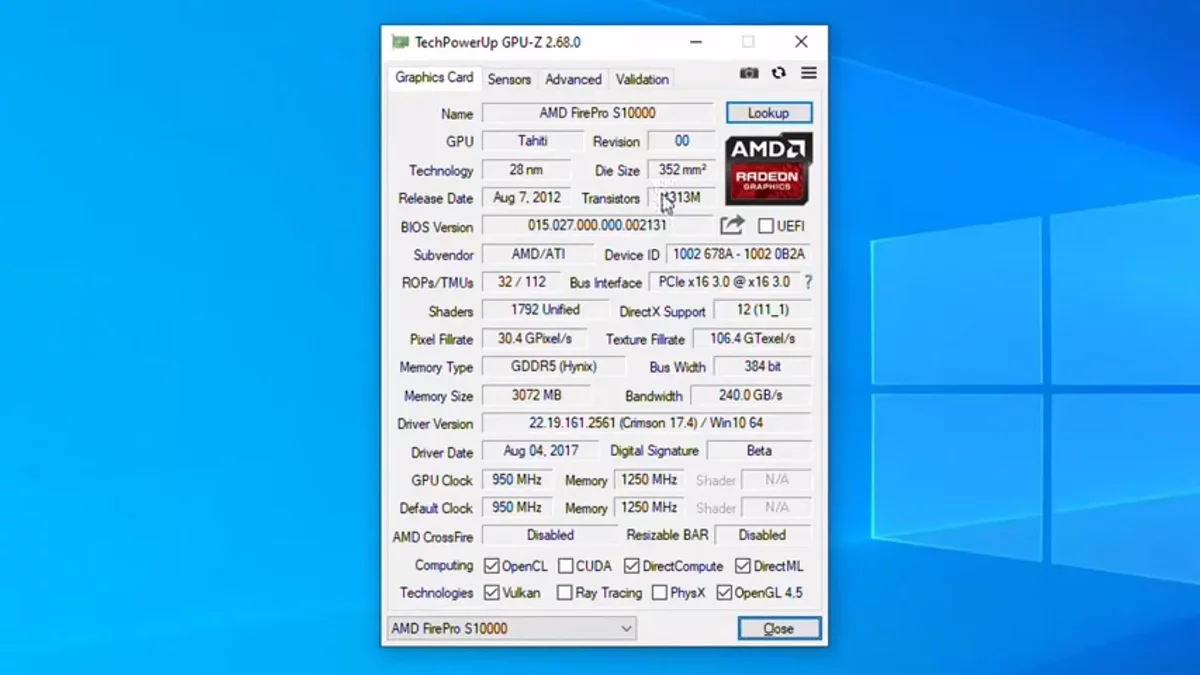The height and width of the screenshot is (675, 1200).
Task: Click the screenshot camera icon
Action: pos(748,73)
